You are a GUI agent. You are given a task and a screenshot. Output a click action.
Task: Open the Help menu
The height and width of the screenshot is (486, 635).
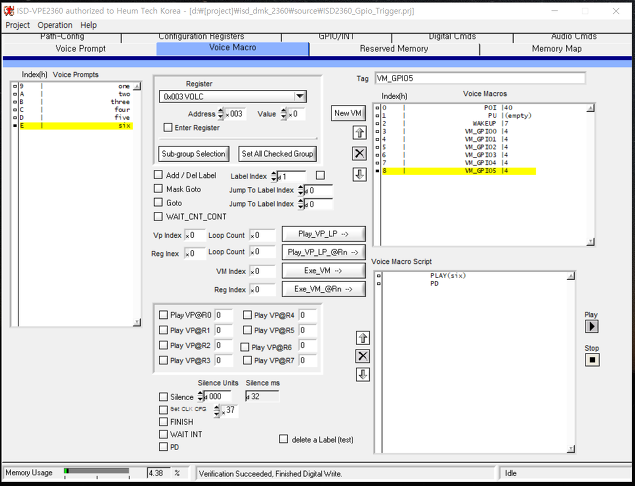88,25
